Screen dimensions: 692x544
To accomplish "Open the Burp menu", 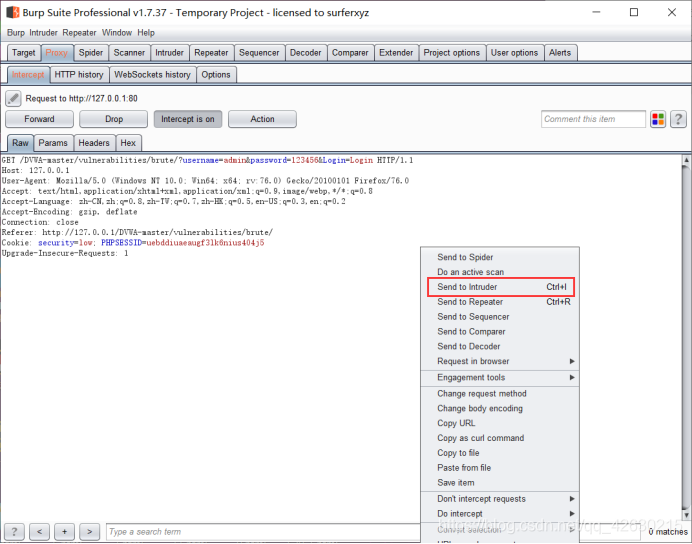I will [16, 33].
